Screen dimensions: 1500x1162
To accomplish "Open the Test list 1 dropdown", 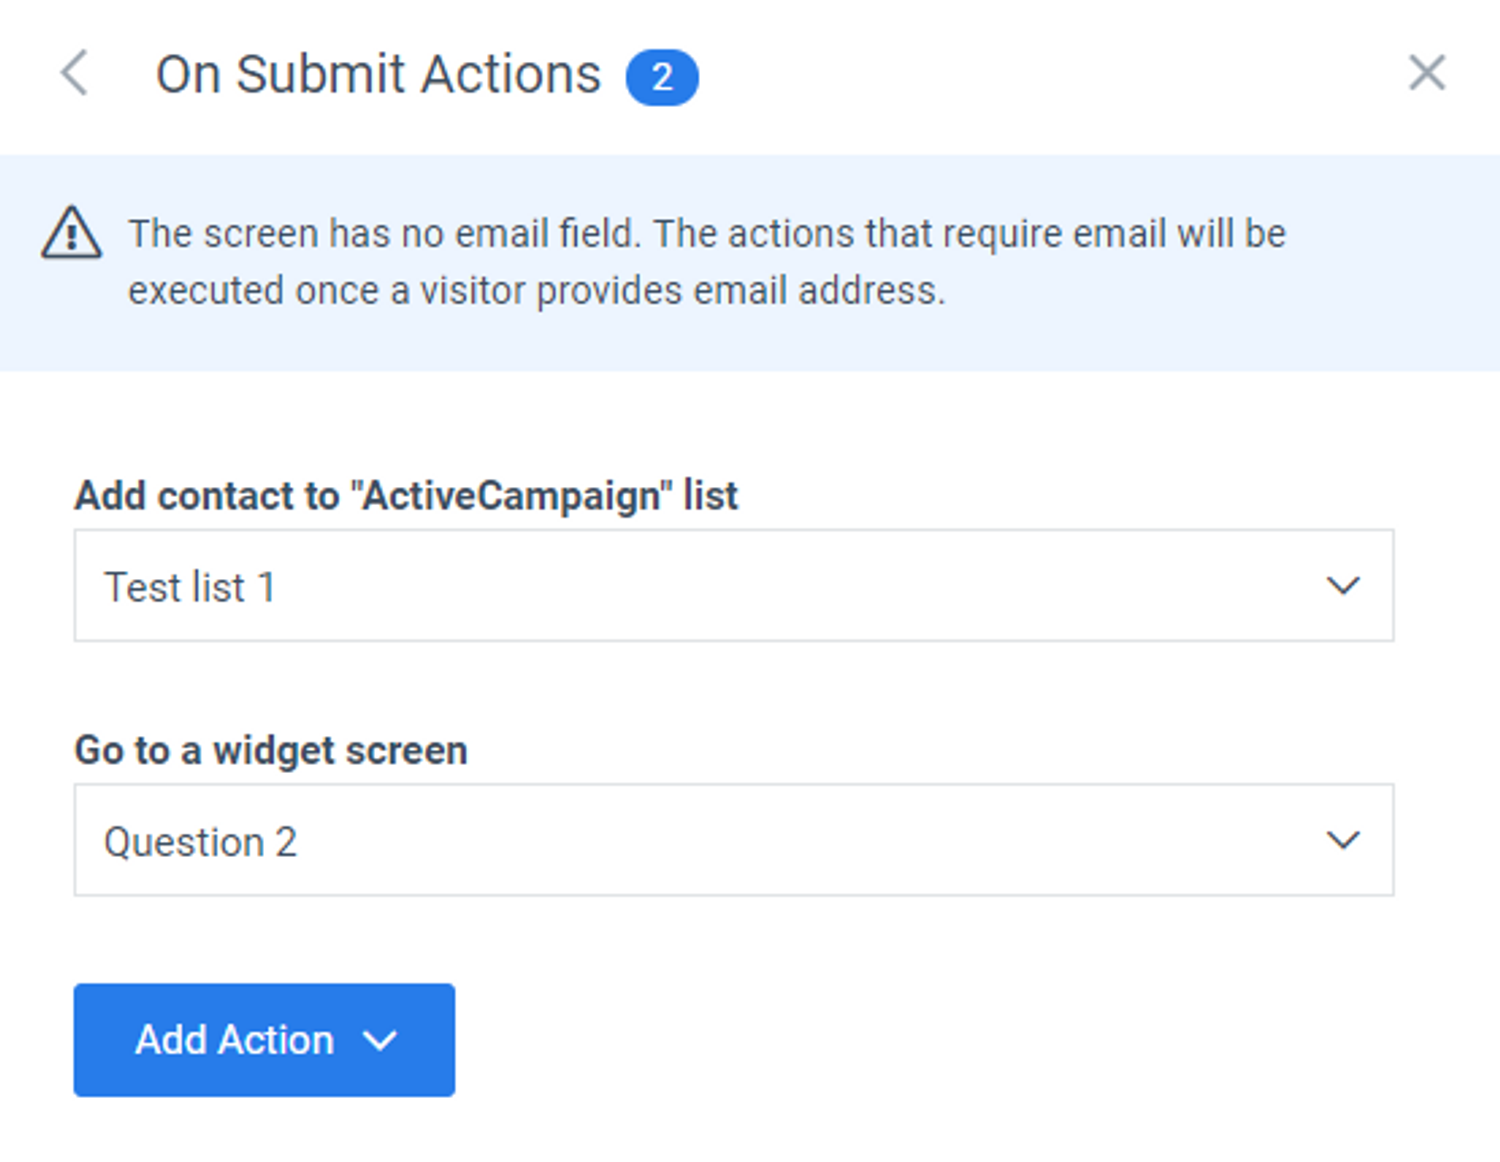I will click(734, 586).
